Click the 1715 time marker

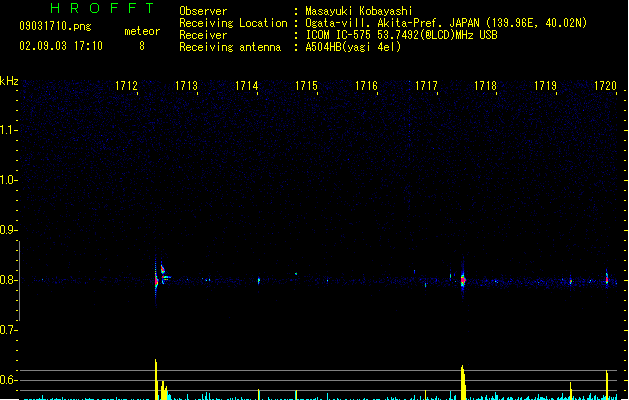[306, 86]
